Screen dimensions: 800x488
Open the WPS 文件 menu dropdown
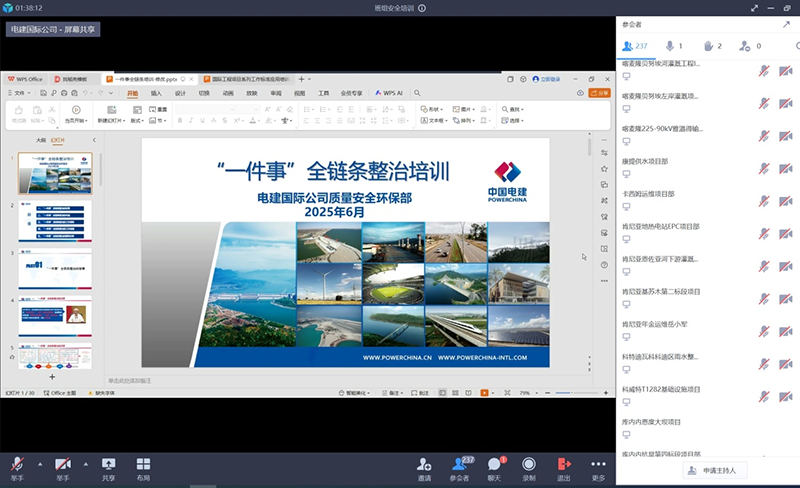tap(22, 92)
